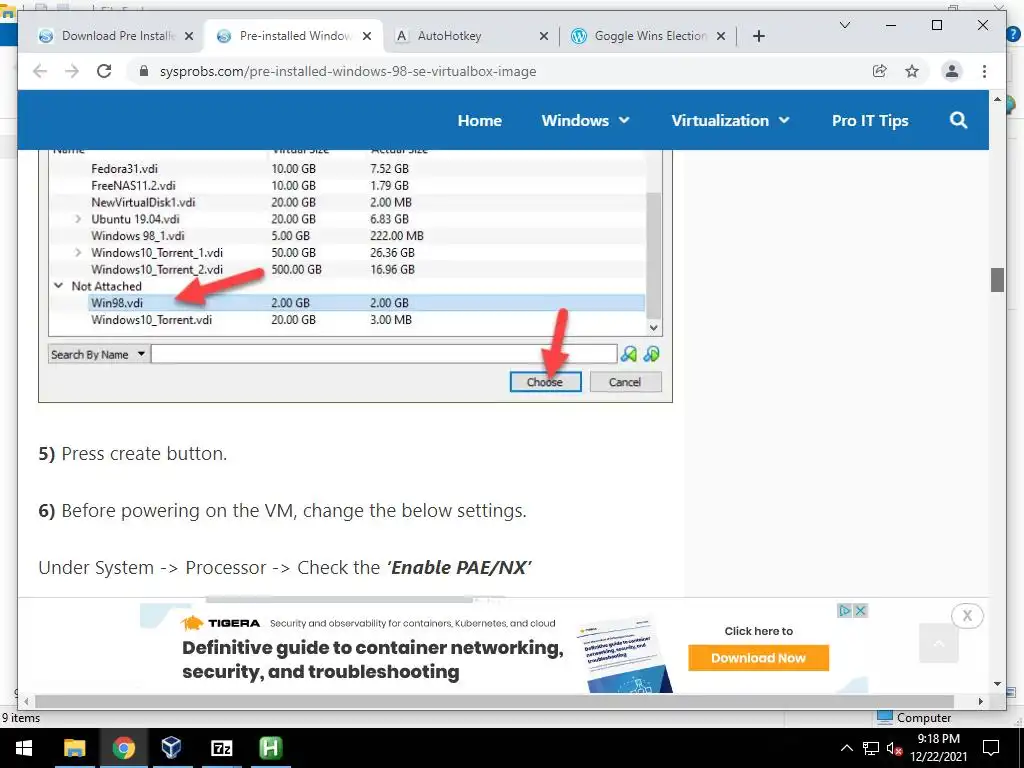Expand the Virtualization navigation menu

pyautogui.click(x=730, y=120)
